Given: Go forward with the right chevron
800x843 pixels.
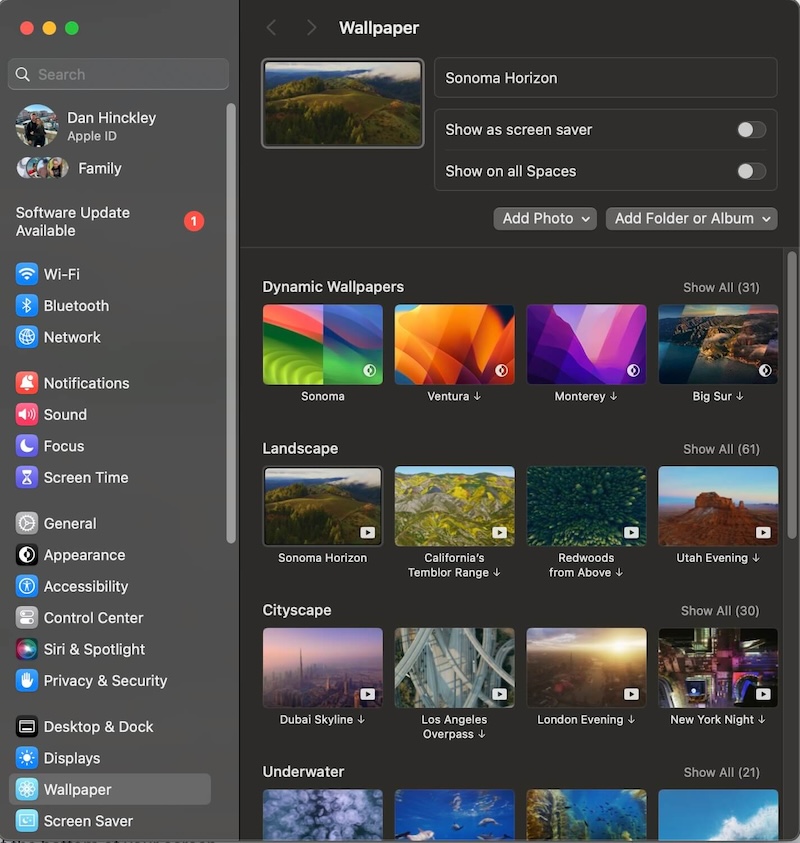Looking at the screenshot, I should tap(311, 28).
